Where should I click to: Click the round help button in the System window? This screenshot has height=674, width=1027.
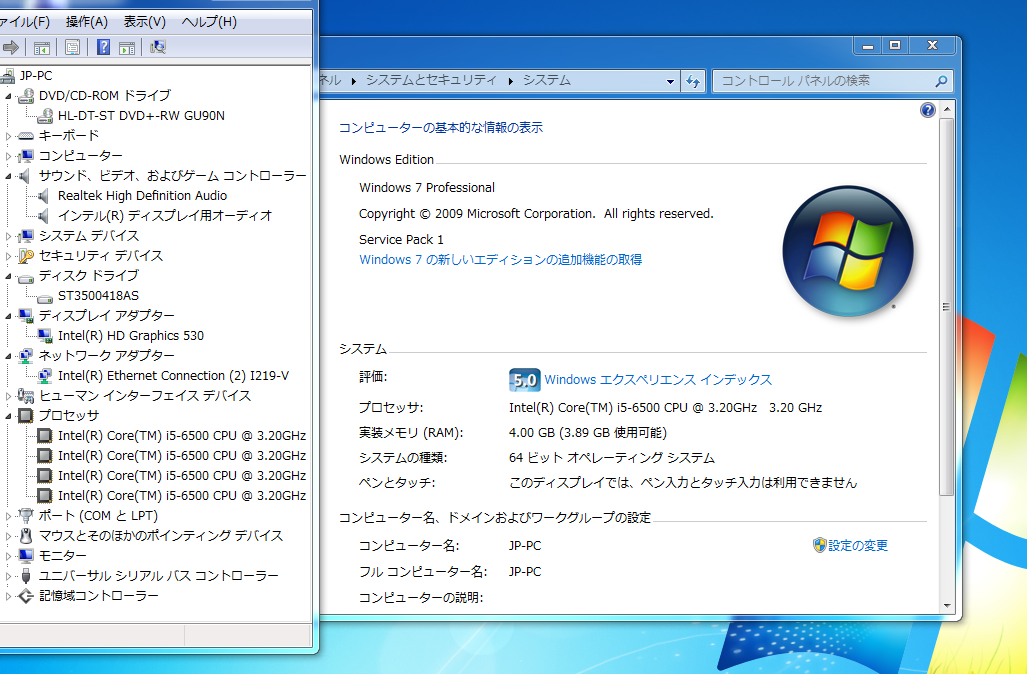pos(928,110)
